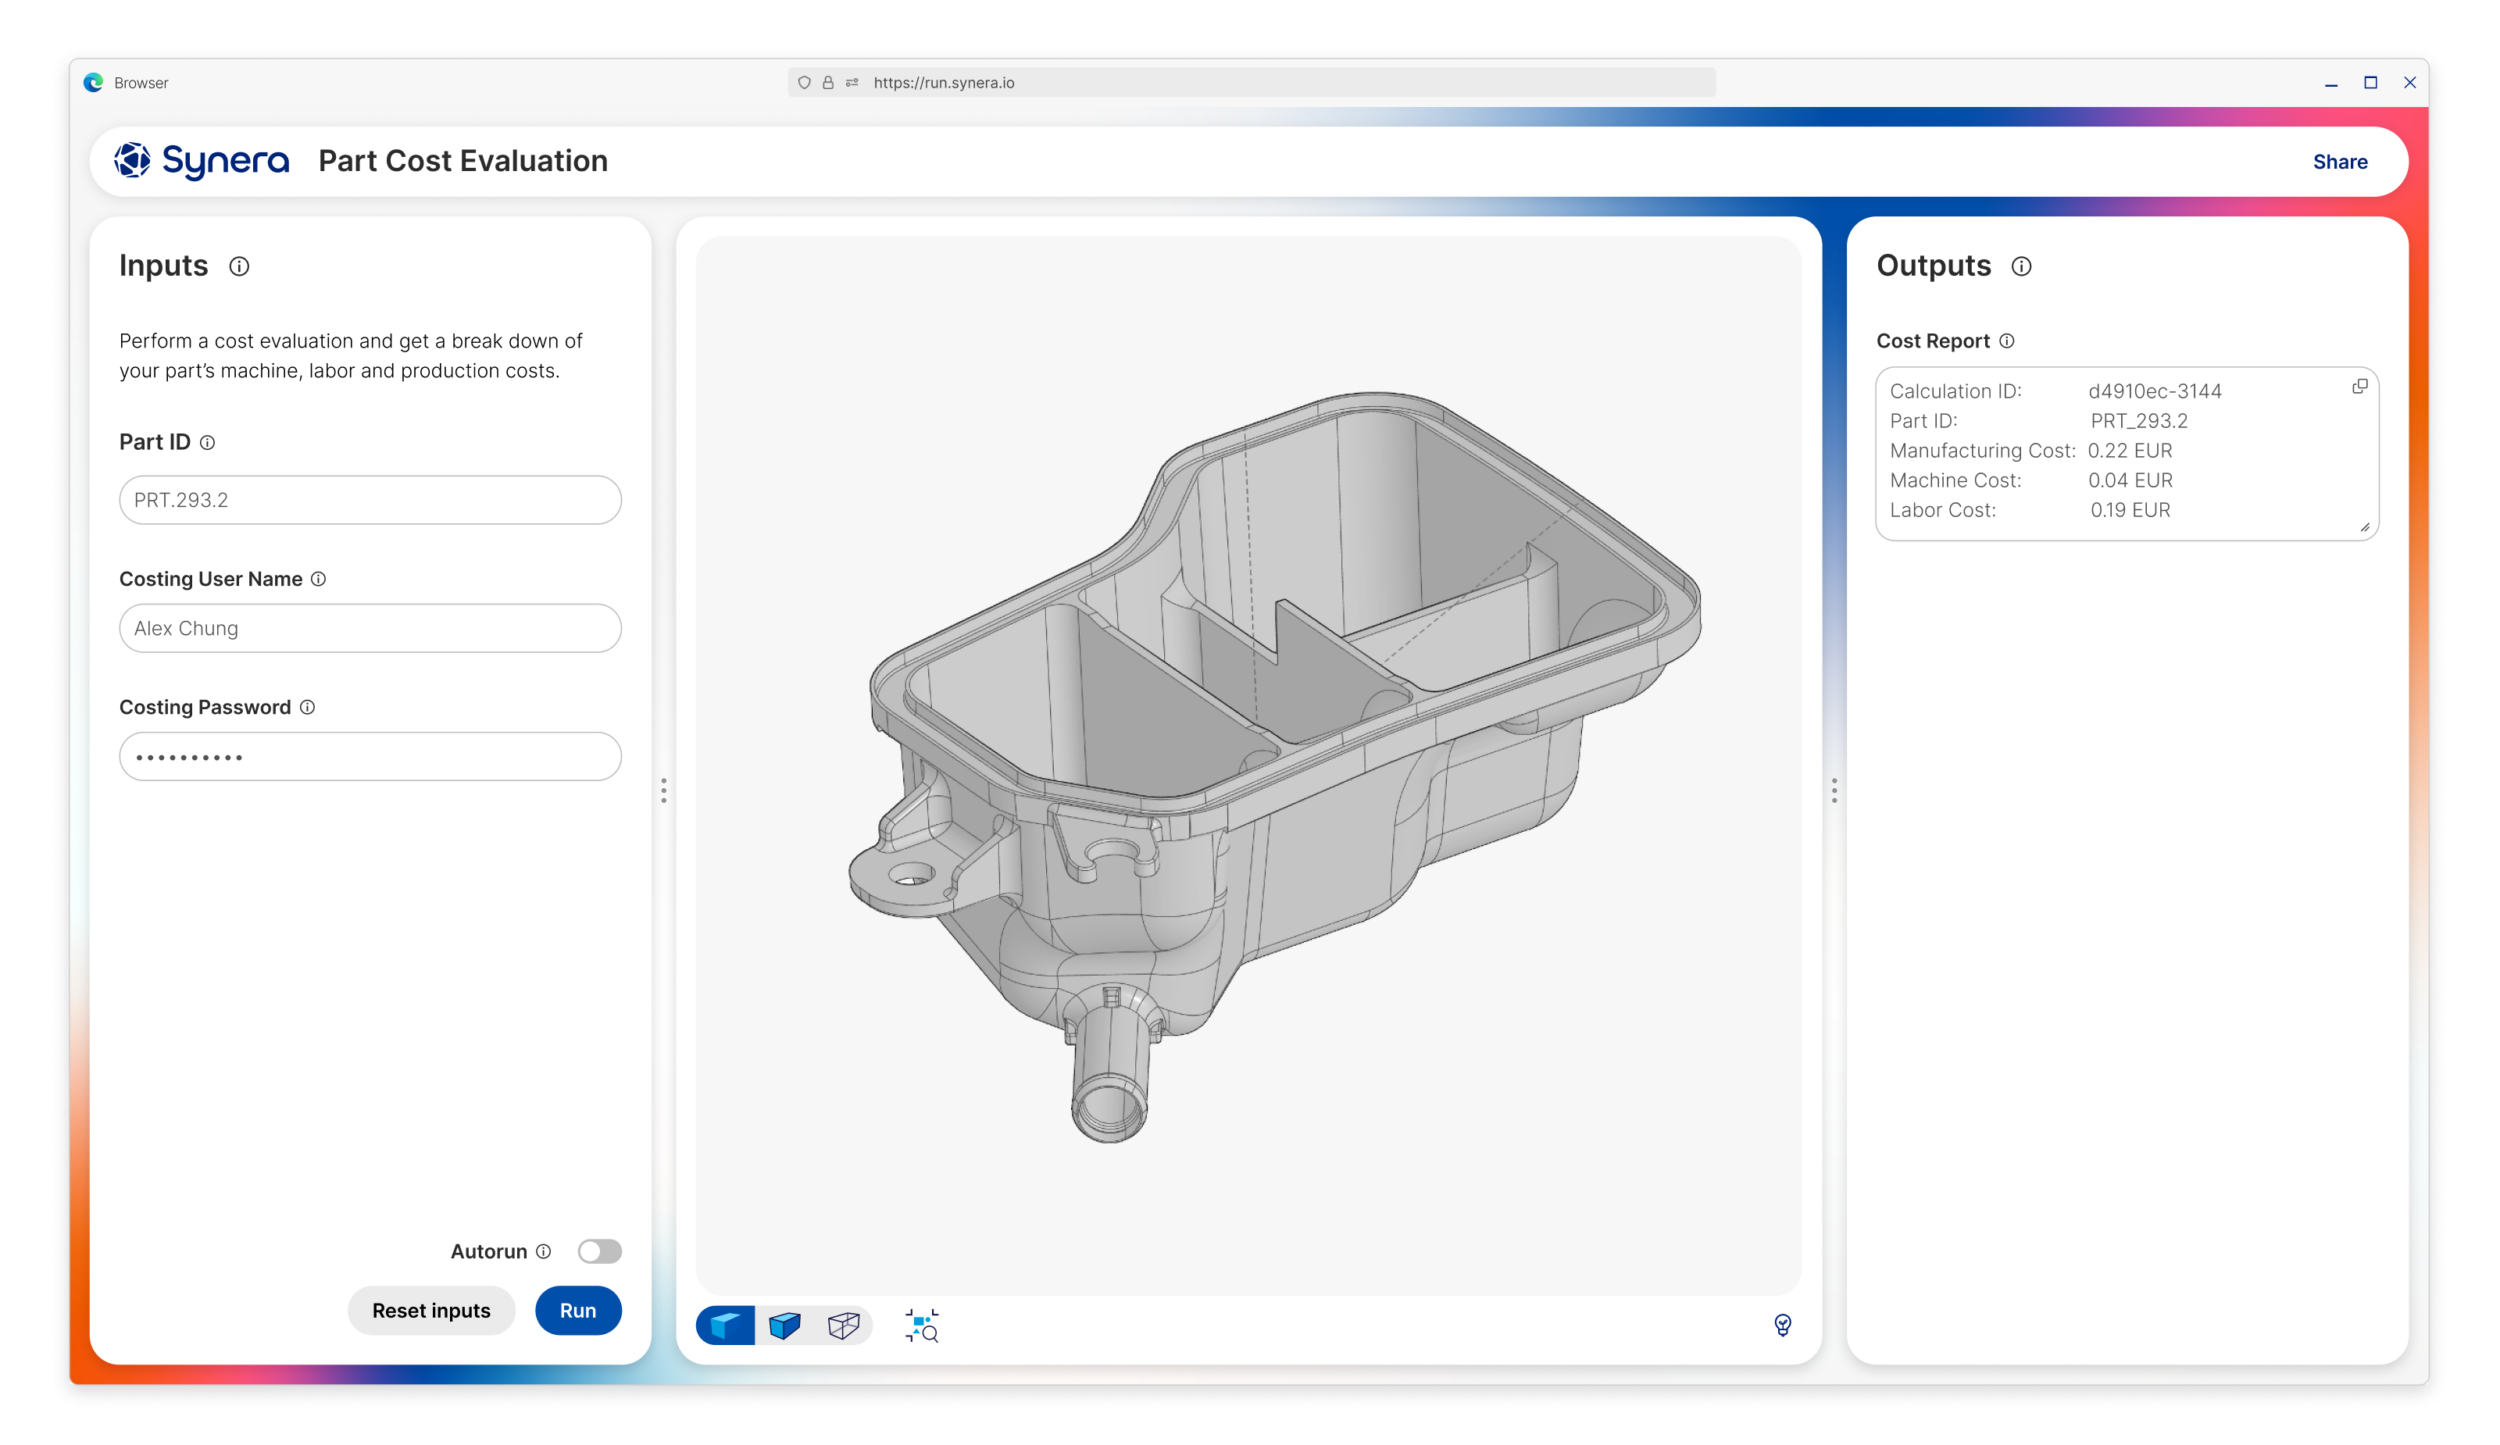
Task: Switch to shaded-with-edges view mode
Action: coord(785,1326)
